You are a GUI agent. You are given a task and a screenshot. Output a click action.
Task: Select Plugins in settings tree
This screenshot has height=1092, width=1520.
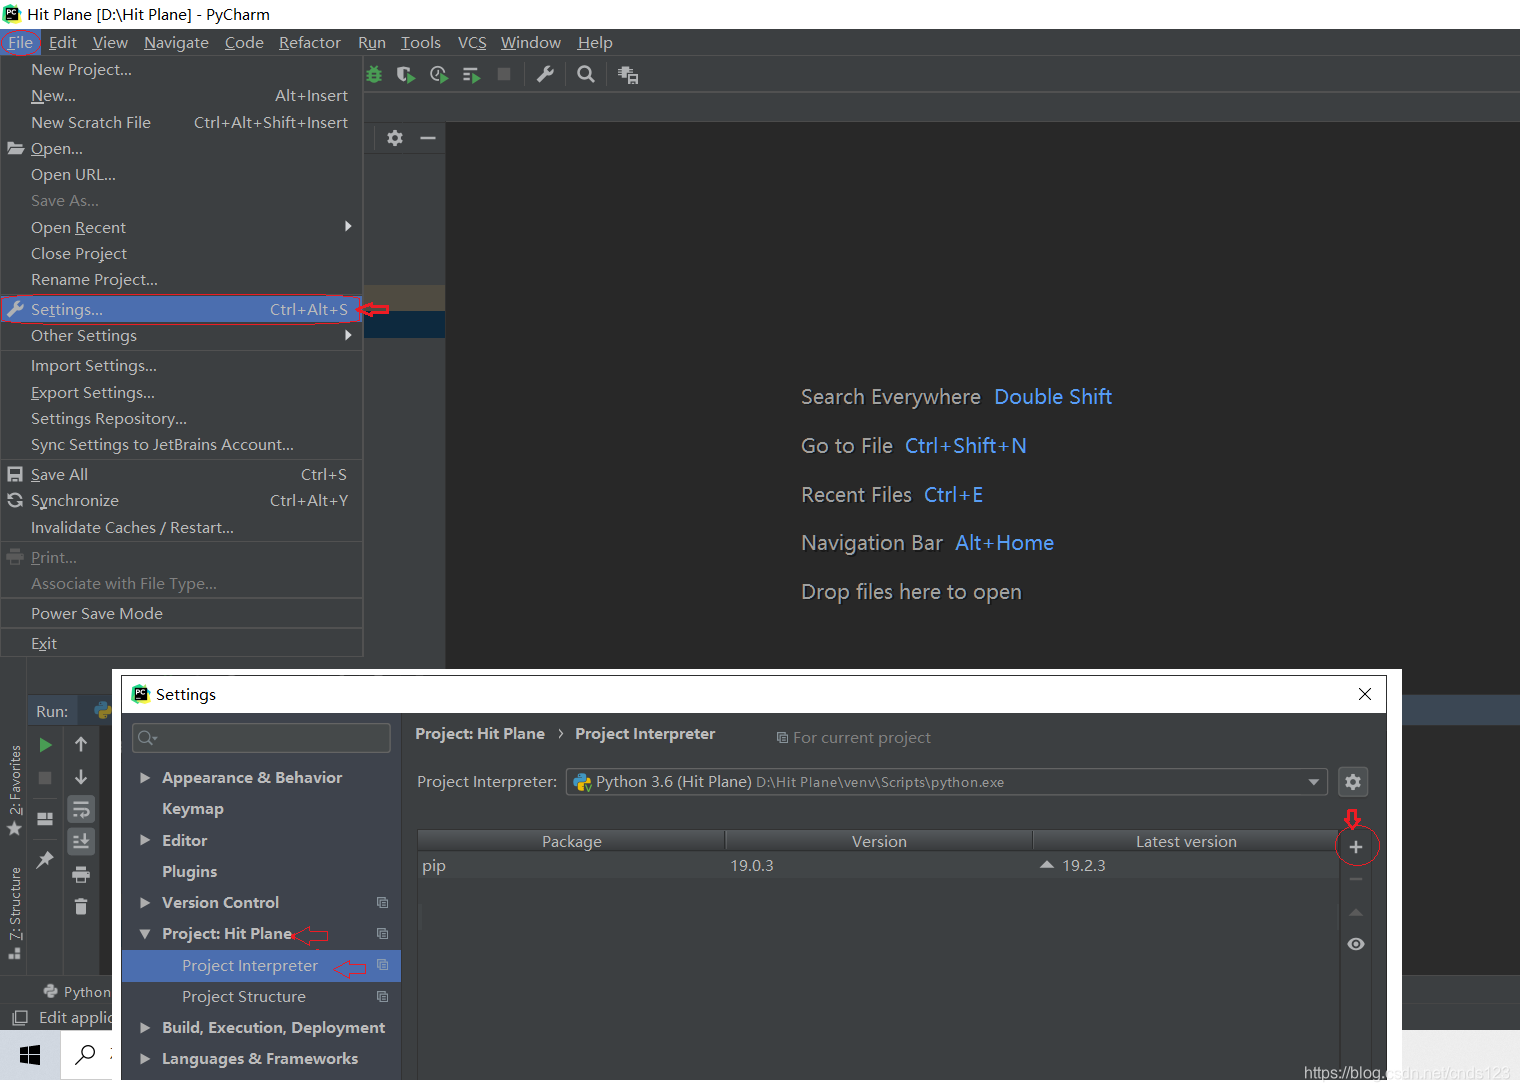tap(190, 871)
